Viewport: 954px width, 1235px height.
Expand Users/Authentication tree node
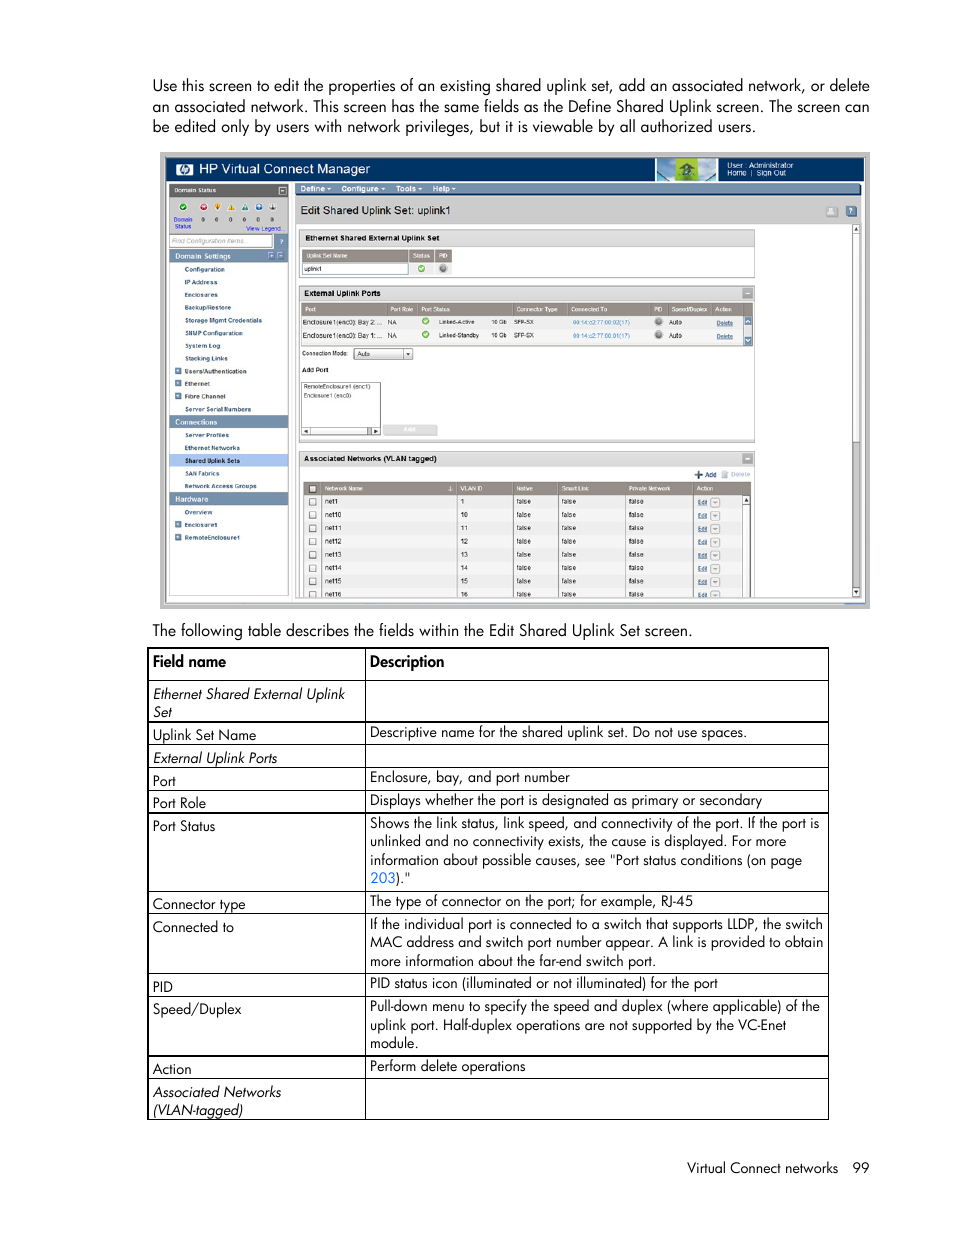(178, 371)
